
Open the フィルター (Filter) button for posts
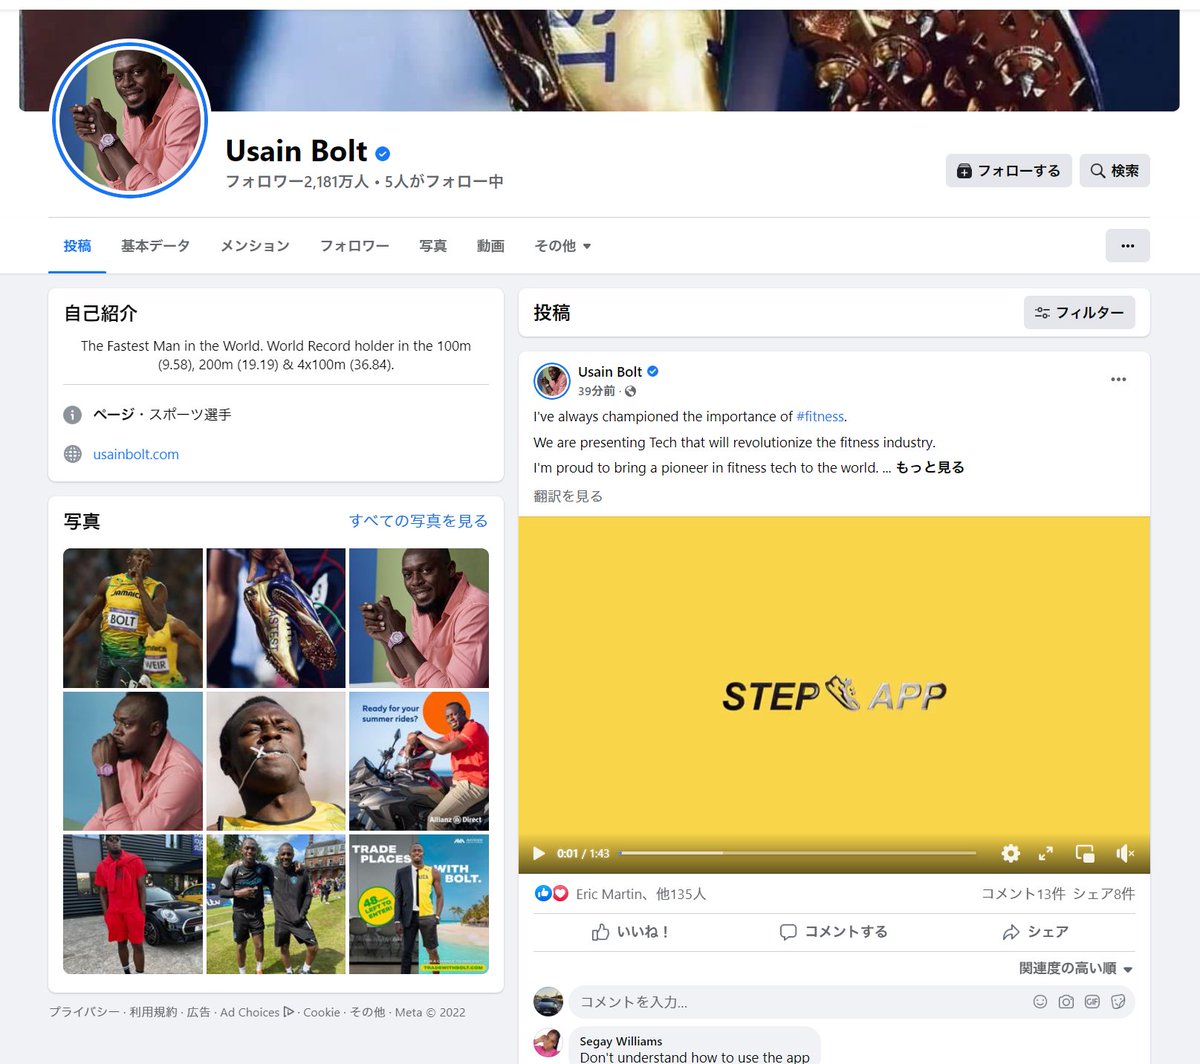[1079, 313]
